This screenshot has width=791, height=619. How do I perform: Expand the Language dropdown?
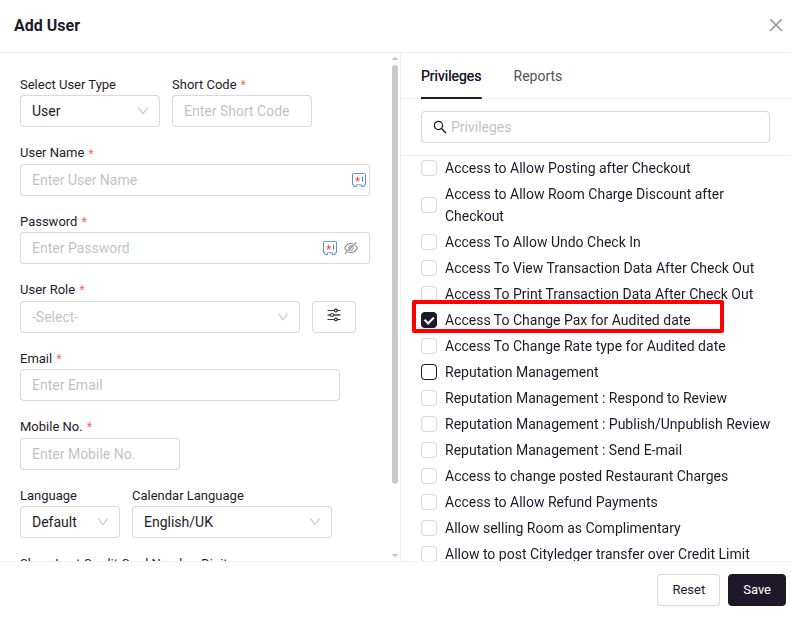tap(70, 522)
